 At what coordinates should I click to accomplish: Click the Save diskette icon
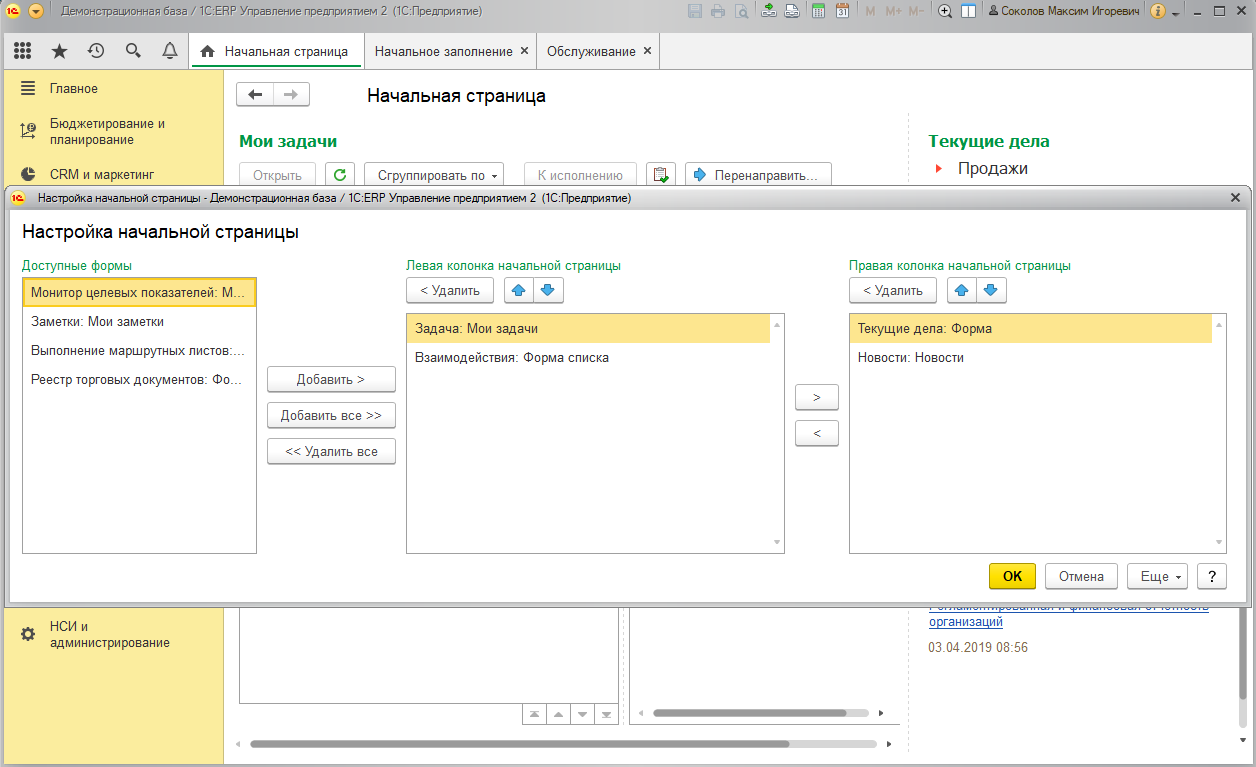tap(696, 11)
